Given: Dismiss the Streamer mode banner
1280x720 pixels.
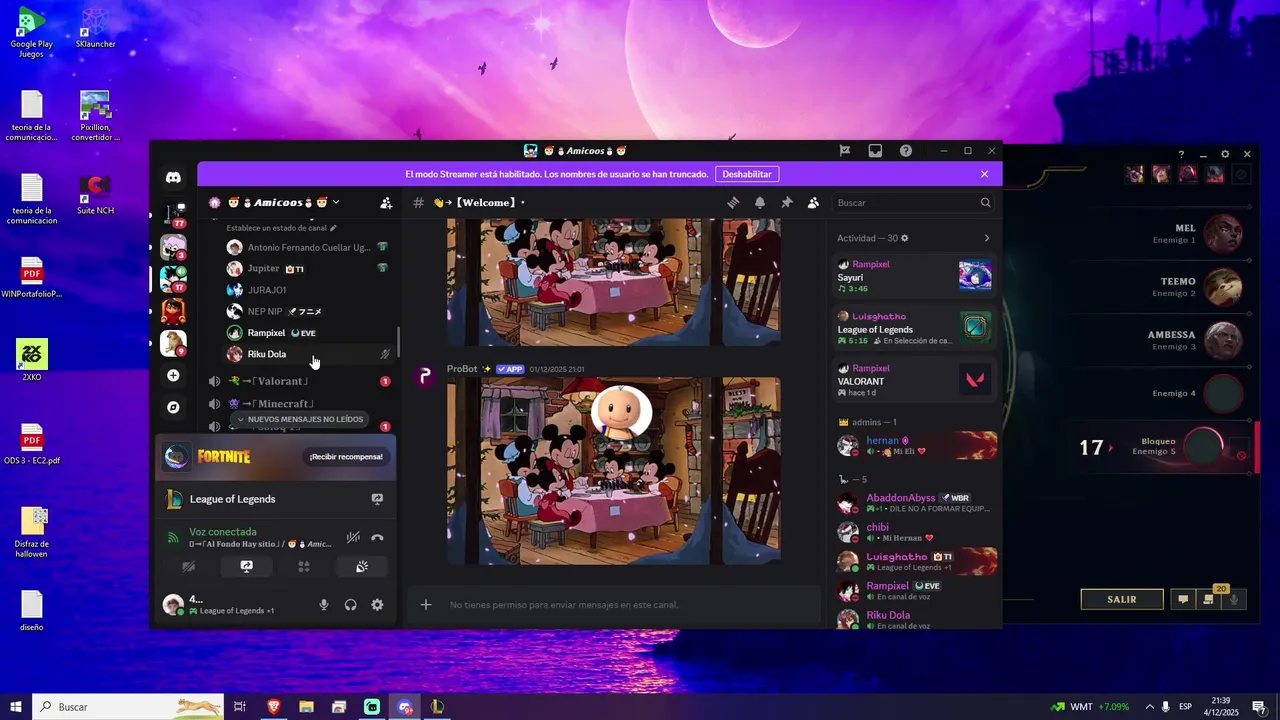Looking at the screenshot, I should point(984,174).
